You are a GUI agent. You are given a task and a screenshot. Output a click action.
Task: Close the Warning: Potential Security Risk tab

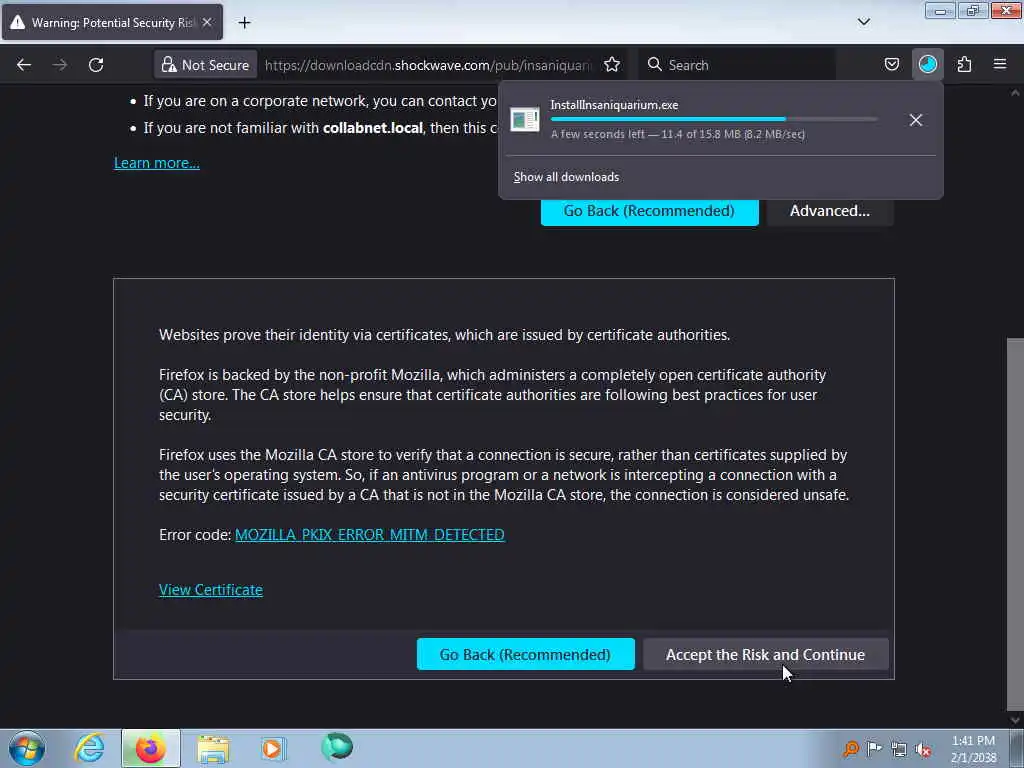pos(207,22)
